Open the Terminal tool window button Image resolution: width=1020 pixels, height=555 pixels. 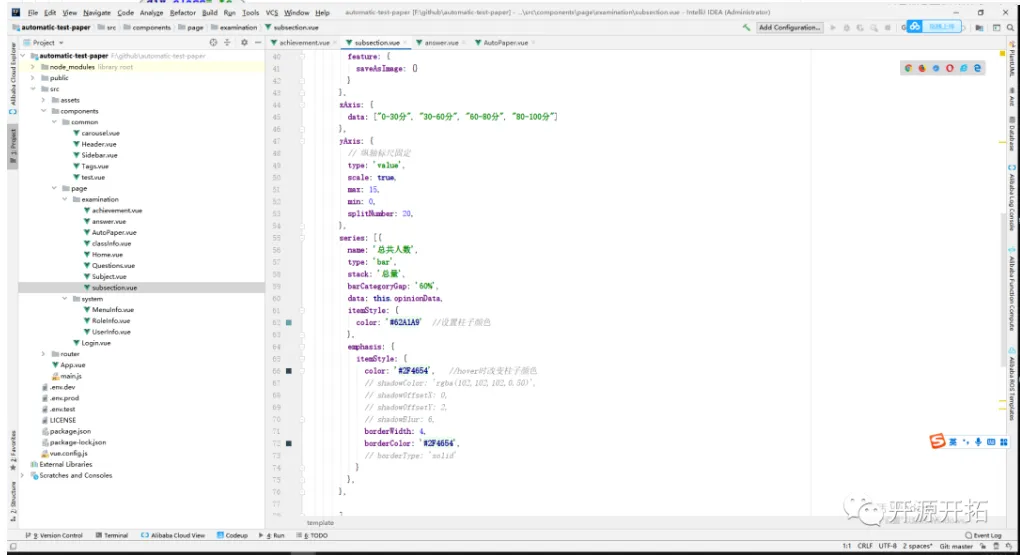tap(112, 535)
